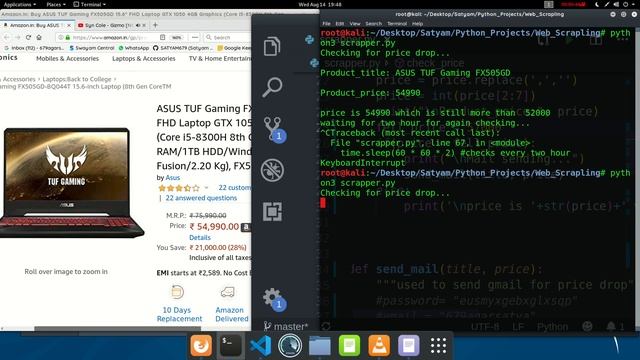Change the Python language mode in status bar
The height and width of the screenshot is (360, 640).
pyautogui.click(x=552, y=327)
